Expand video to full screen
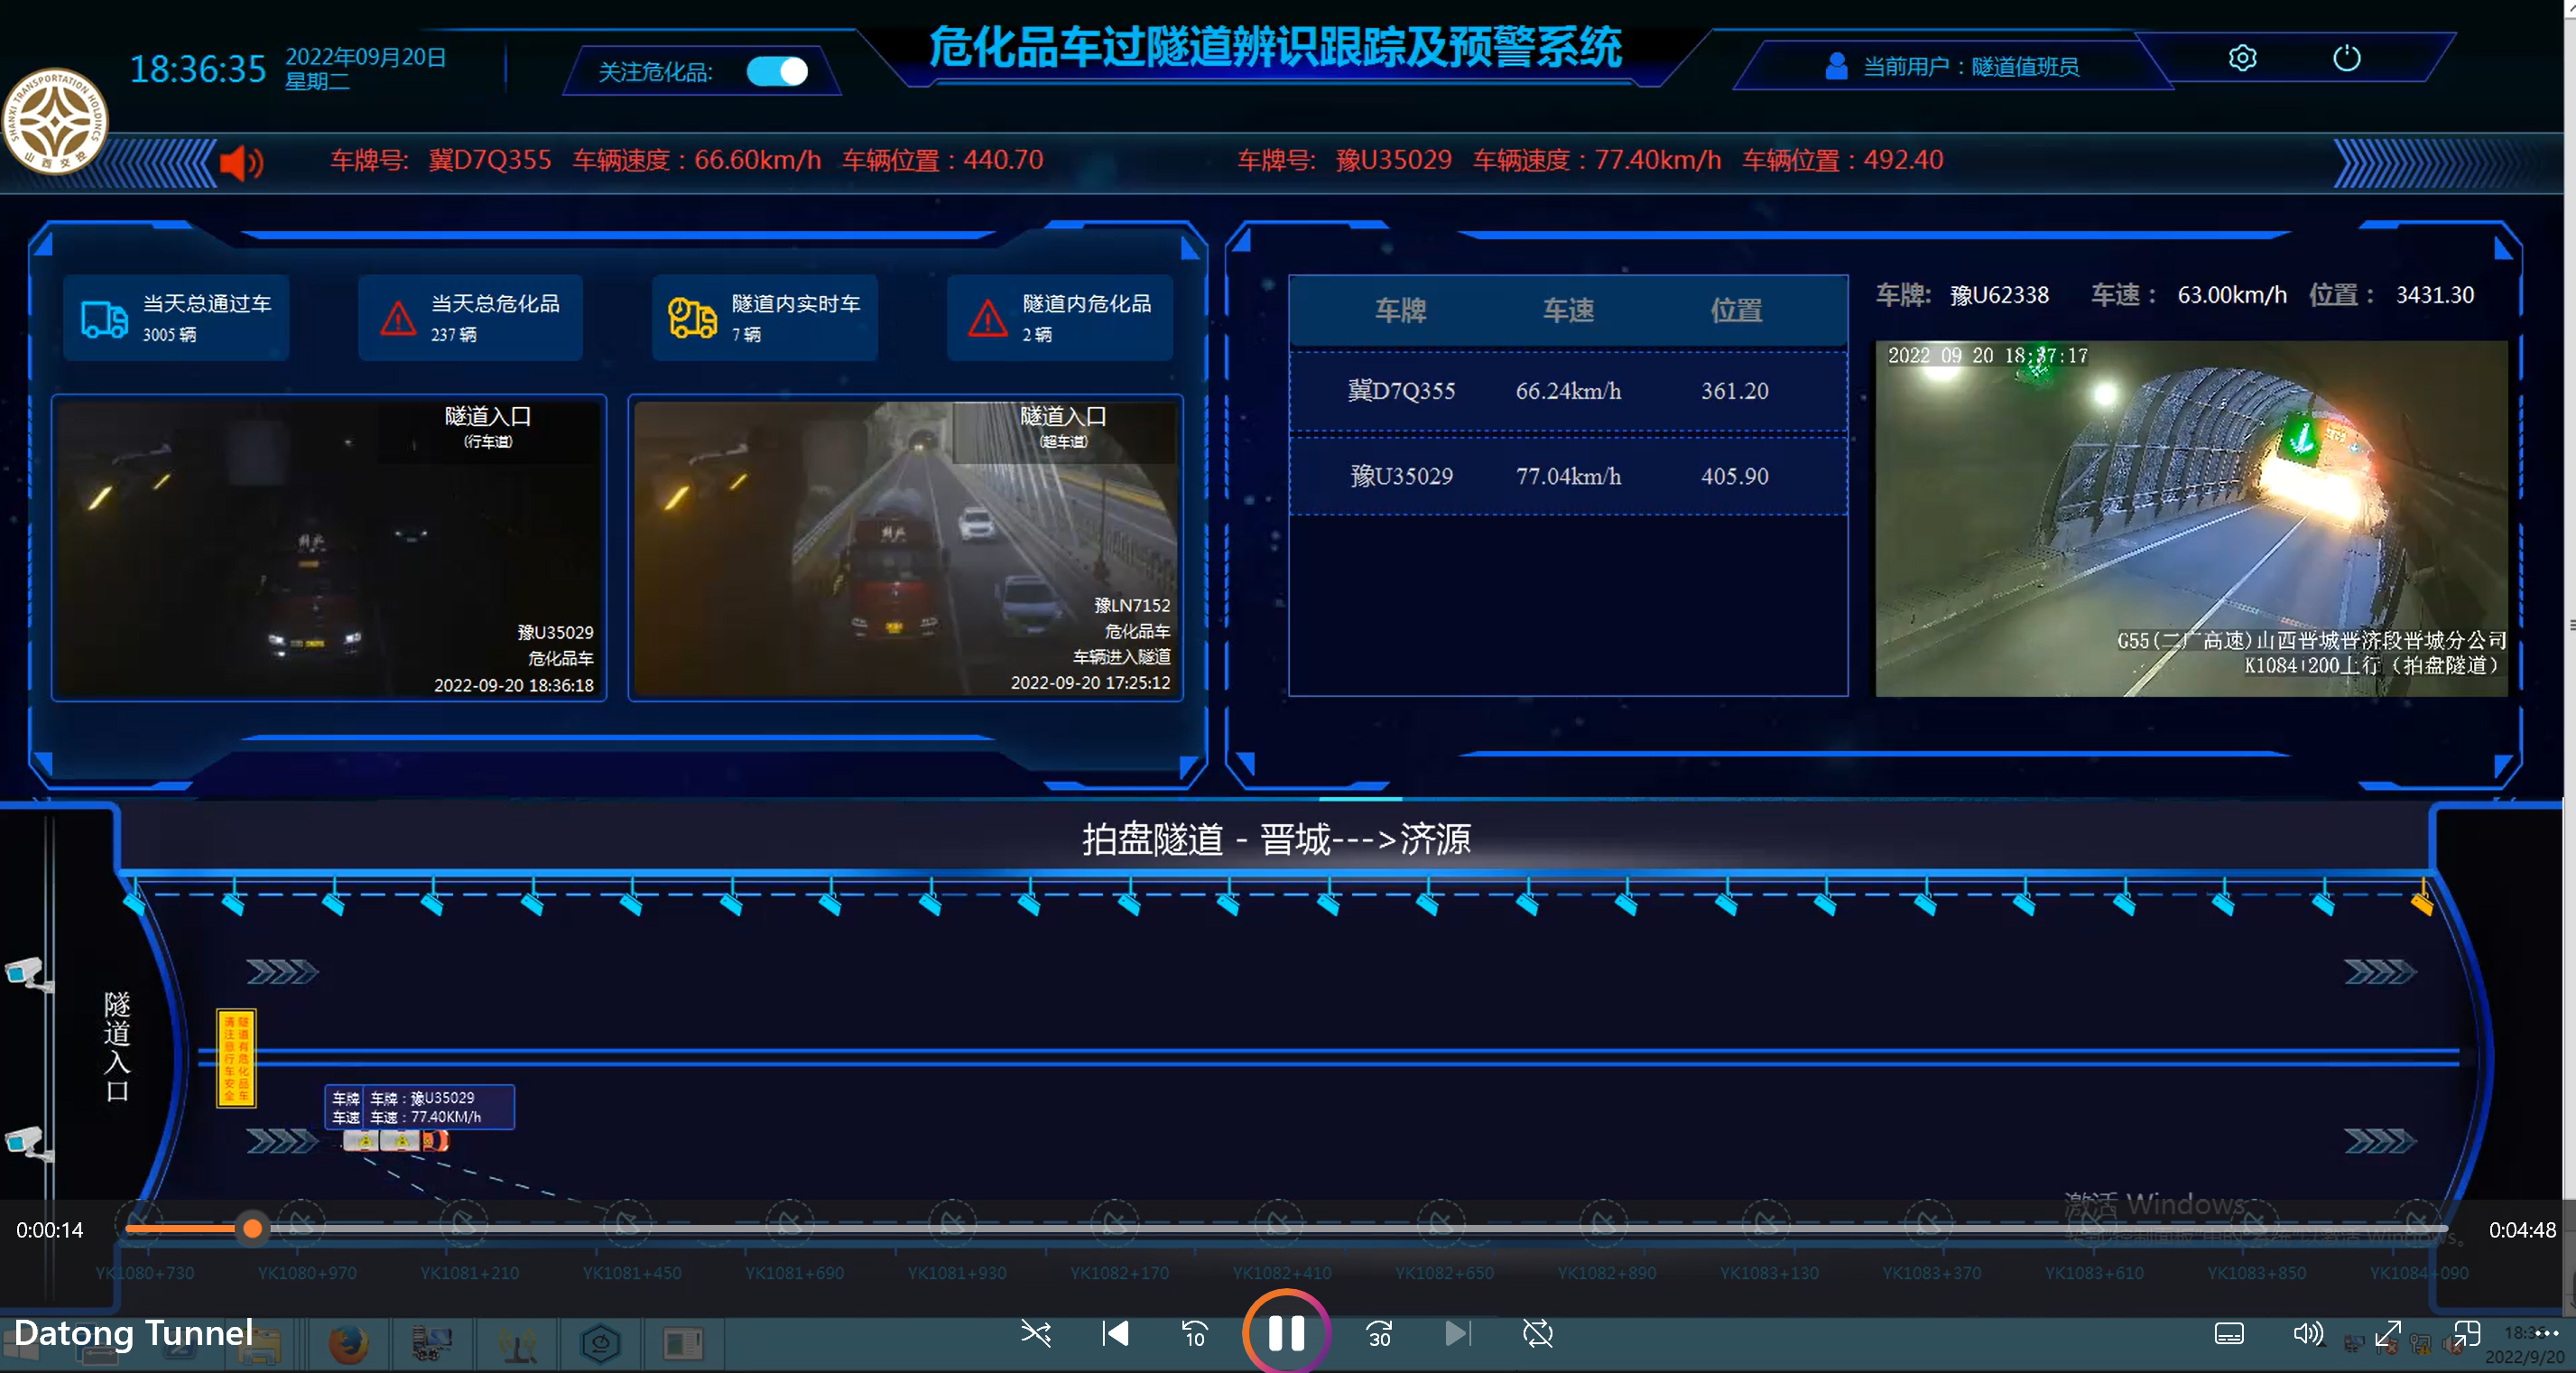2576x1373 pixels. click(x=2388, y=1333)
